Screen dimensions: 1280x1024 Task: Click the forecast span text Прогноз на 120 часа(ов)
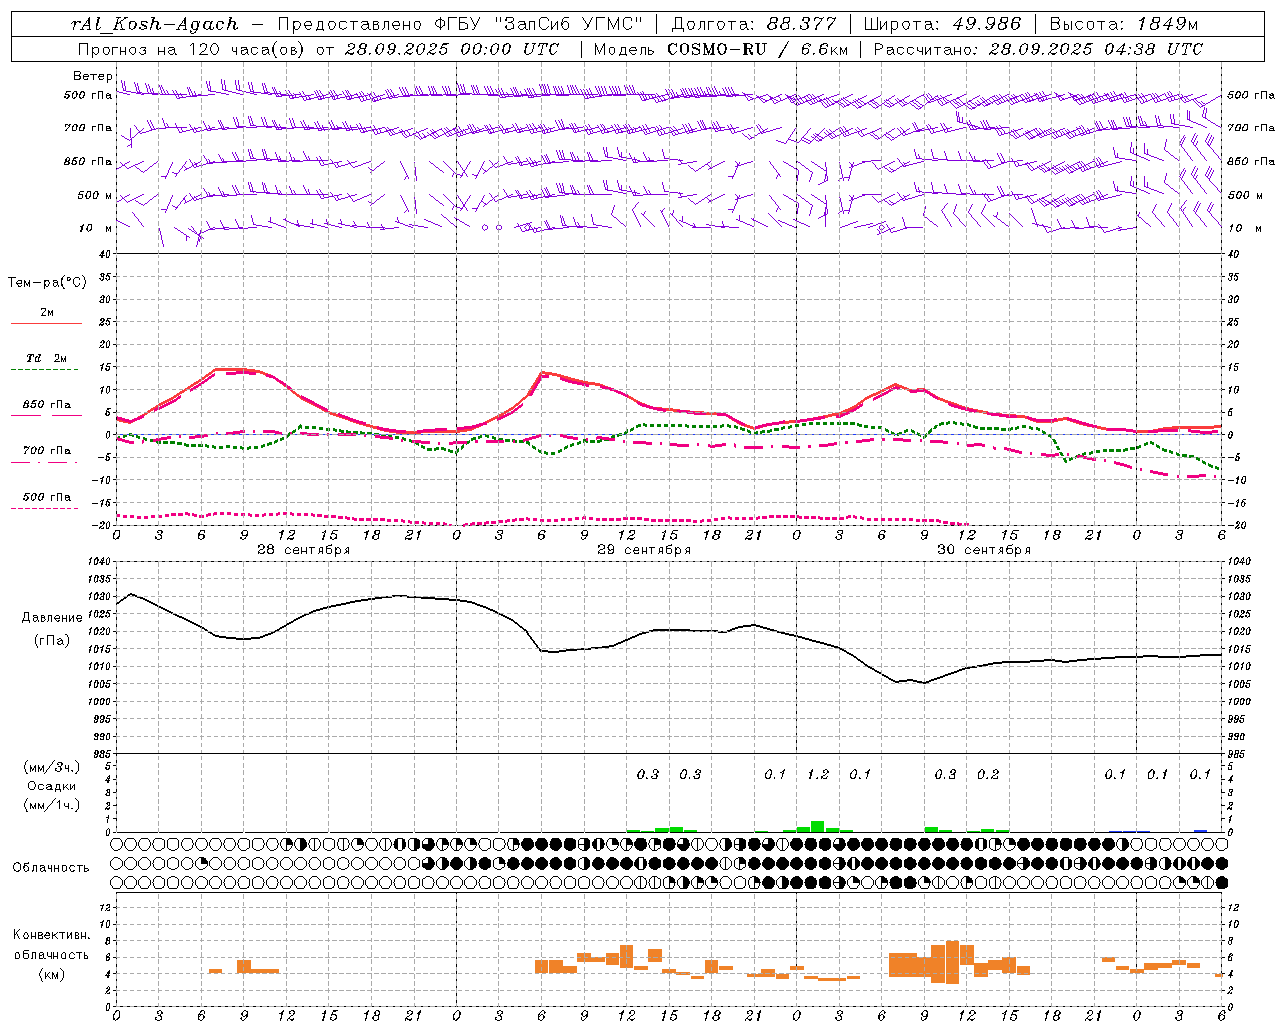[x=192, y=49]
